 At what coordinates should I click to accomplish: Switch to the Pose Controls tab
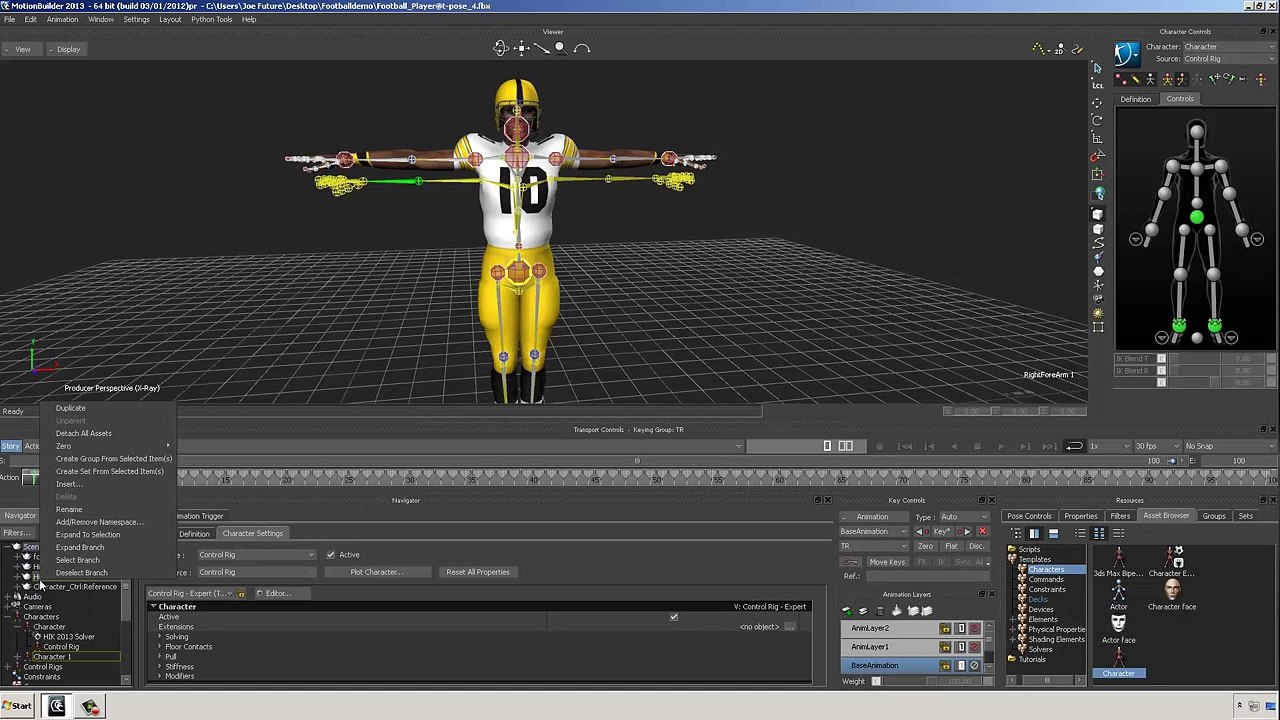point(1029,516)
